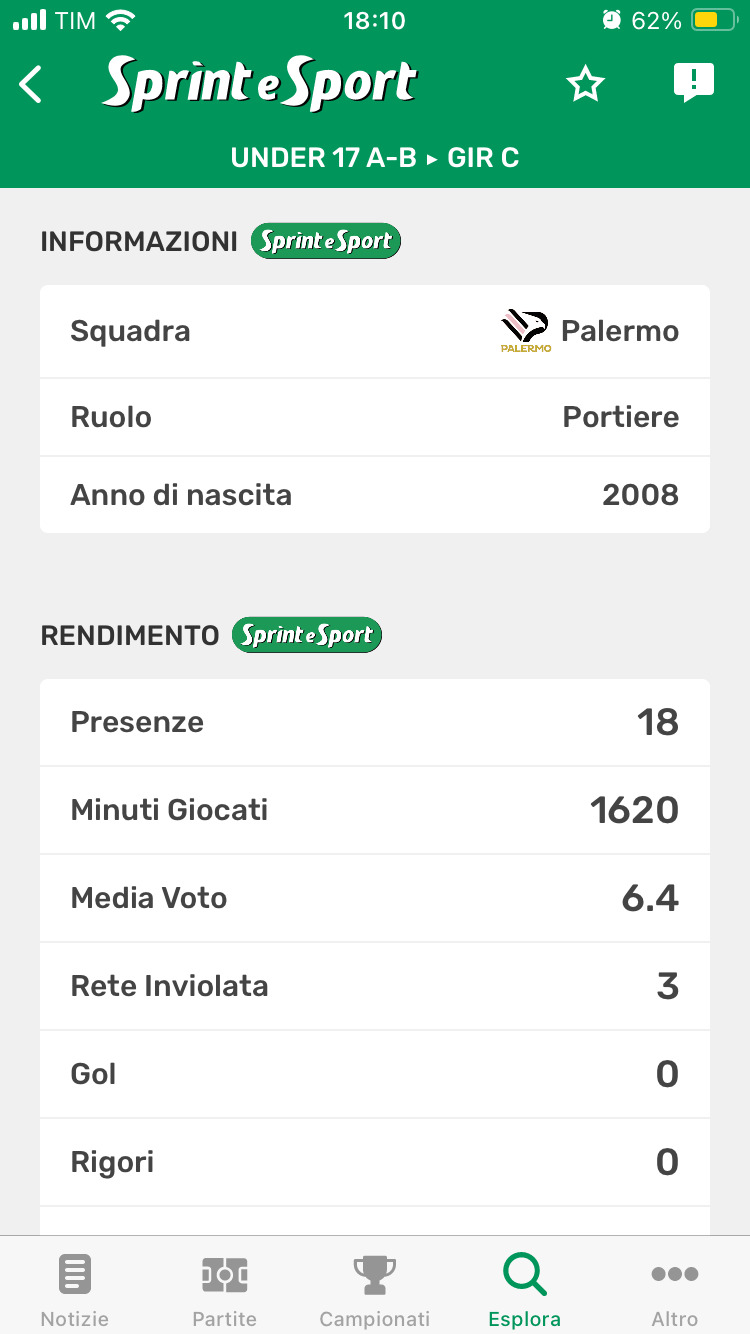
Task: Select the Ruolo Portiere row
Action: pyautogui.click(x=375, y=417)
